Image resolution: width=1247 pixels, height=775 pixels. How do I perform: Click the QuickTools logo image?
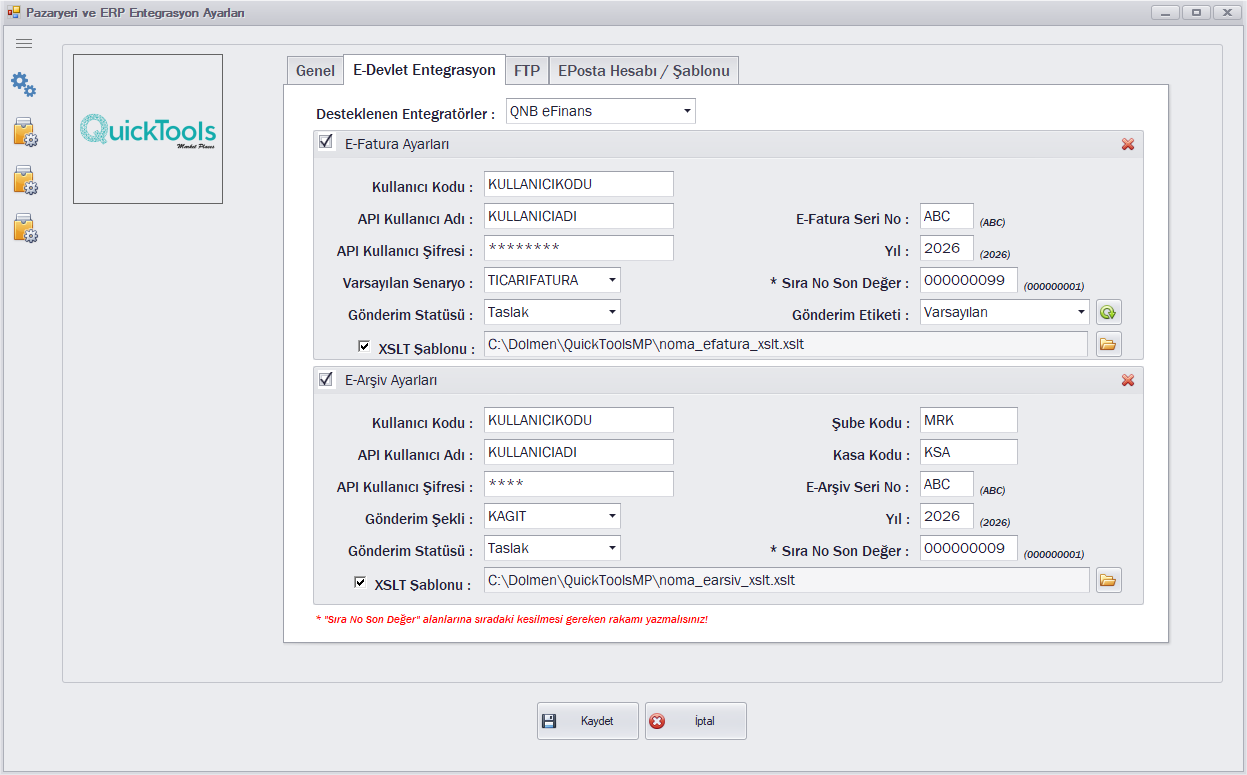click(x=148, y=129)
